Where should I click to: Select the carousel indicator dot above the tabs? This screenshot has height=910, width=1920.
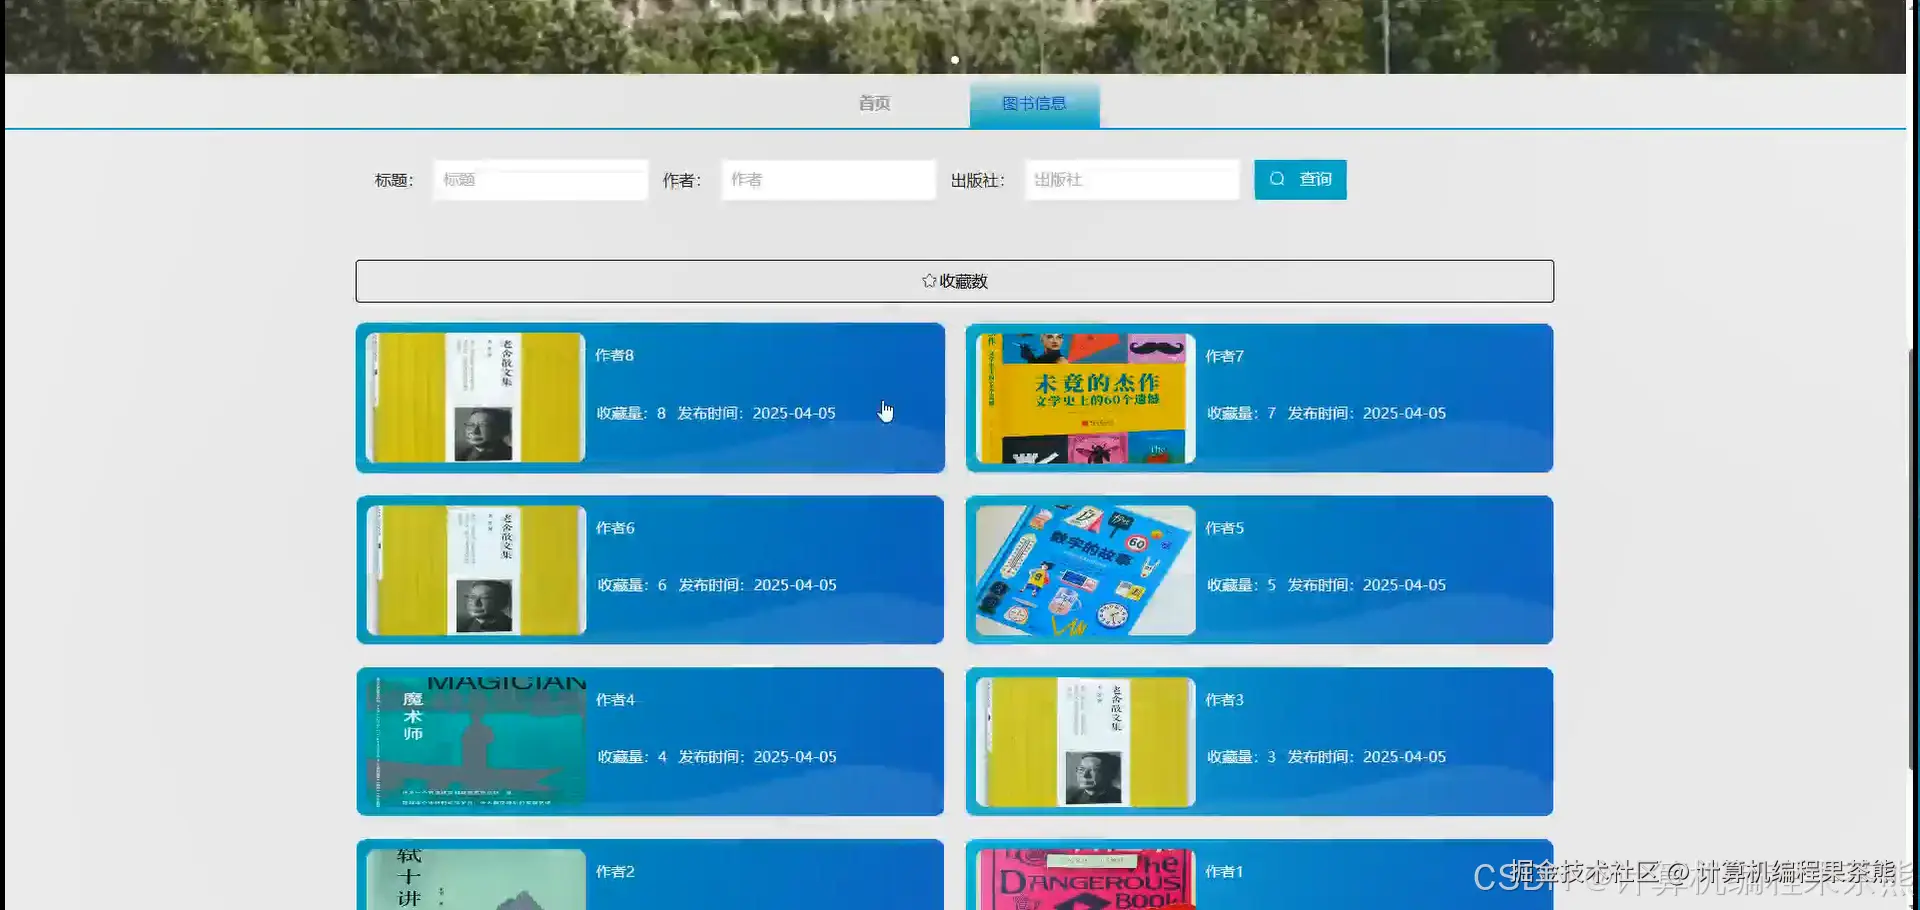pyautogui.click(x=955, y=60)
